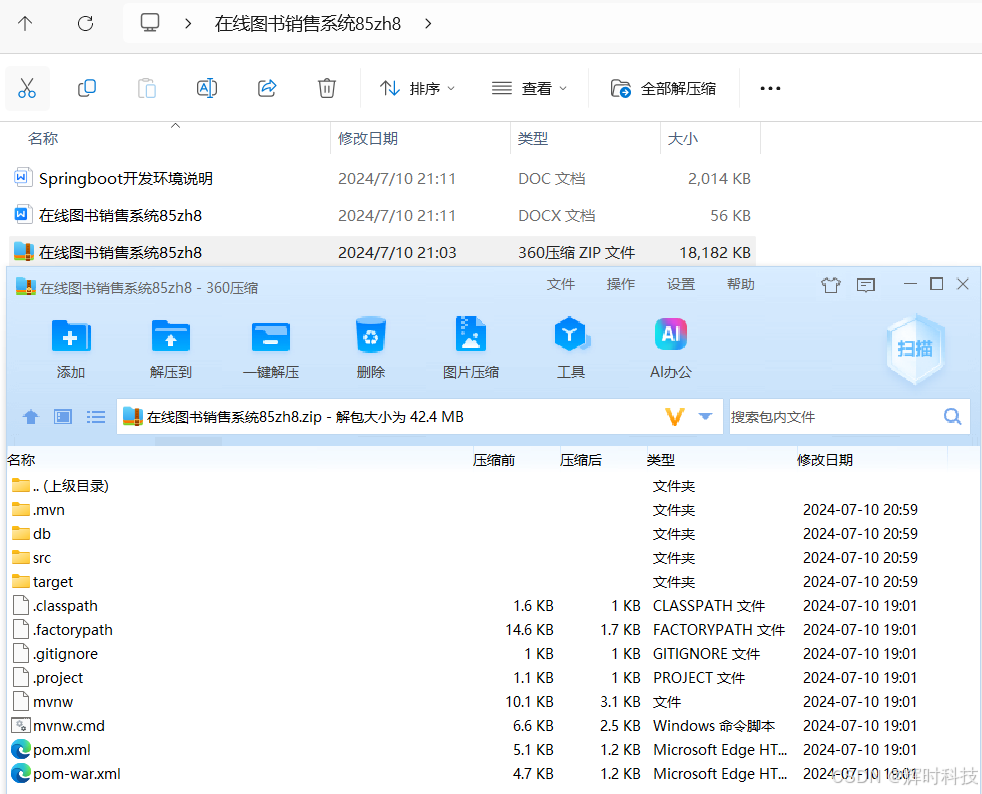Expand the 查看 view dropdown
Screen dimensions: 982x794
pos(530,88)
